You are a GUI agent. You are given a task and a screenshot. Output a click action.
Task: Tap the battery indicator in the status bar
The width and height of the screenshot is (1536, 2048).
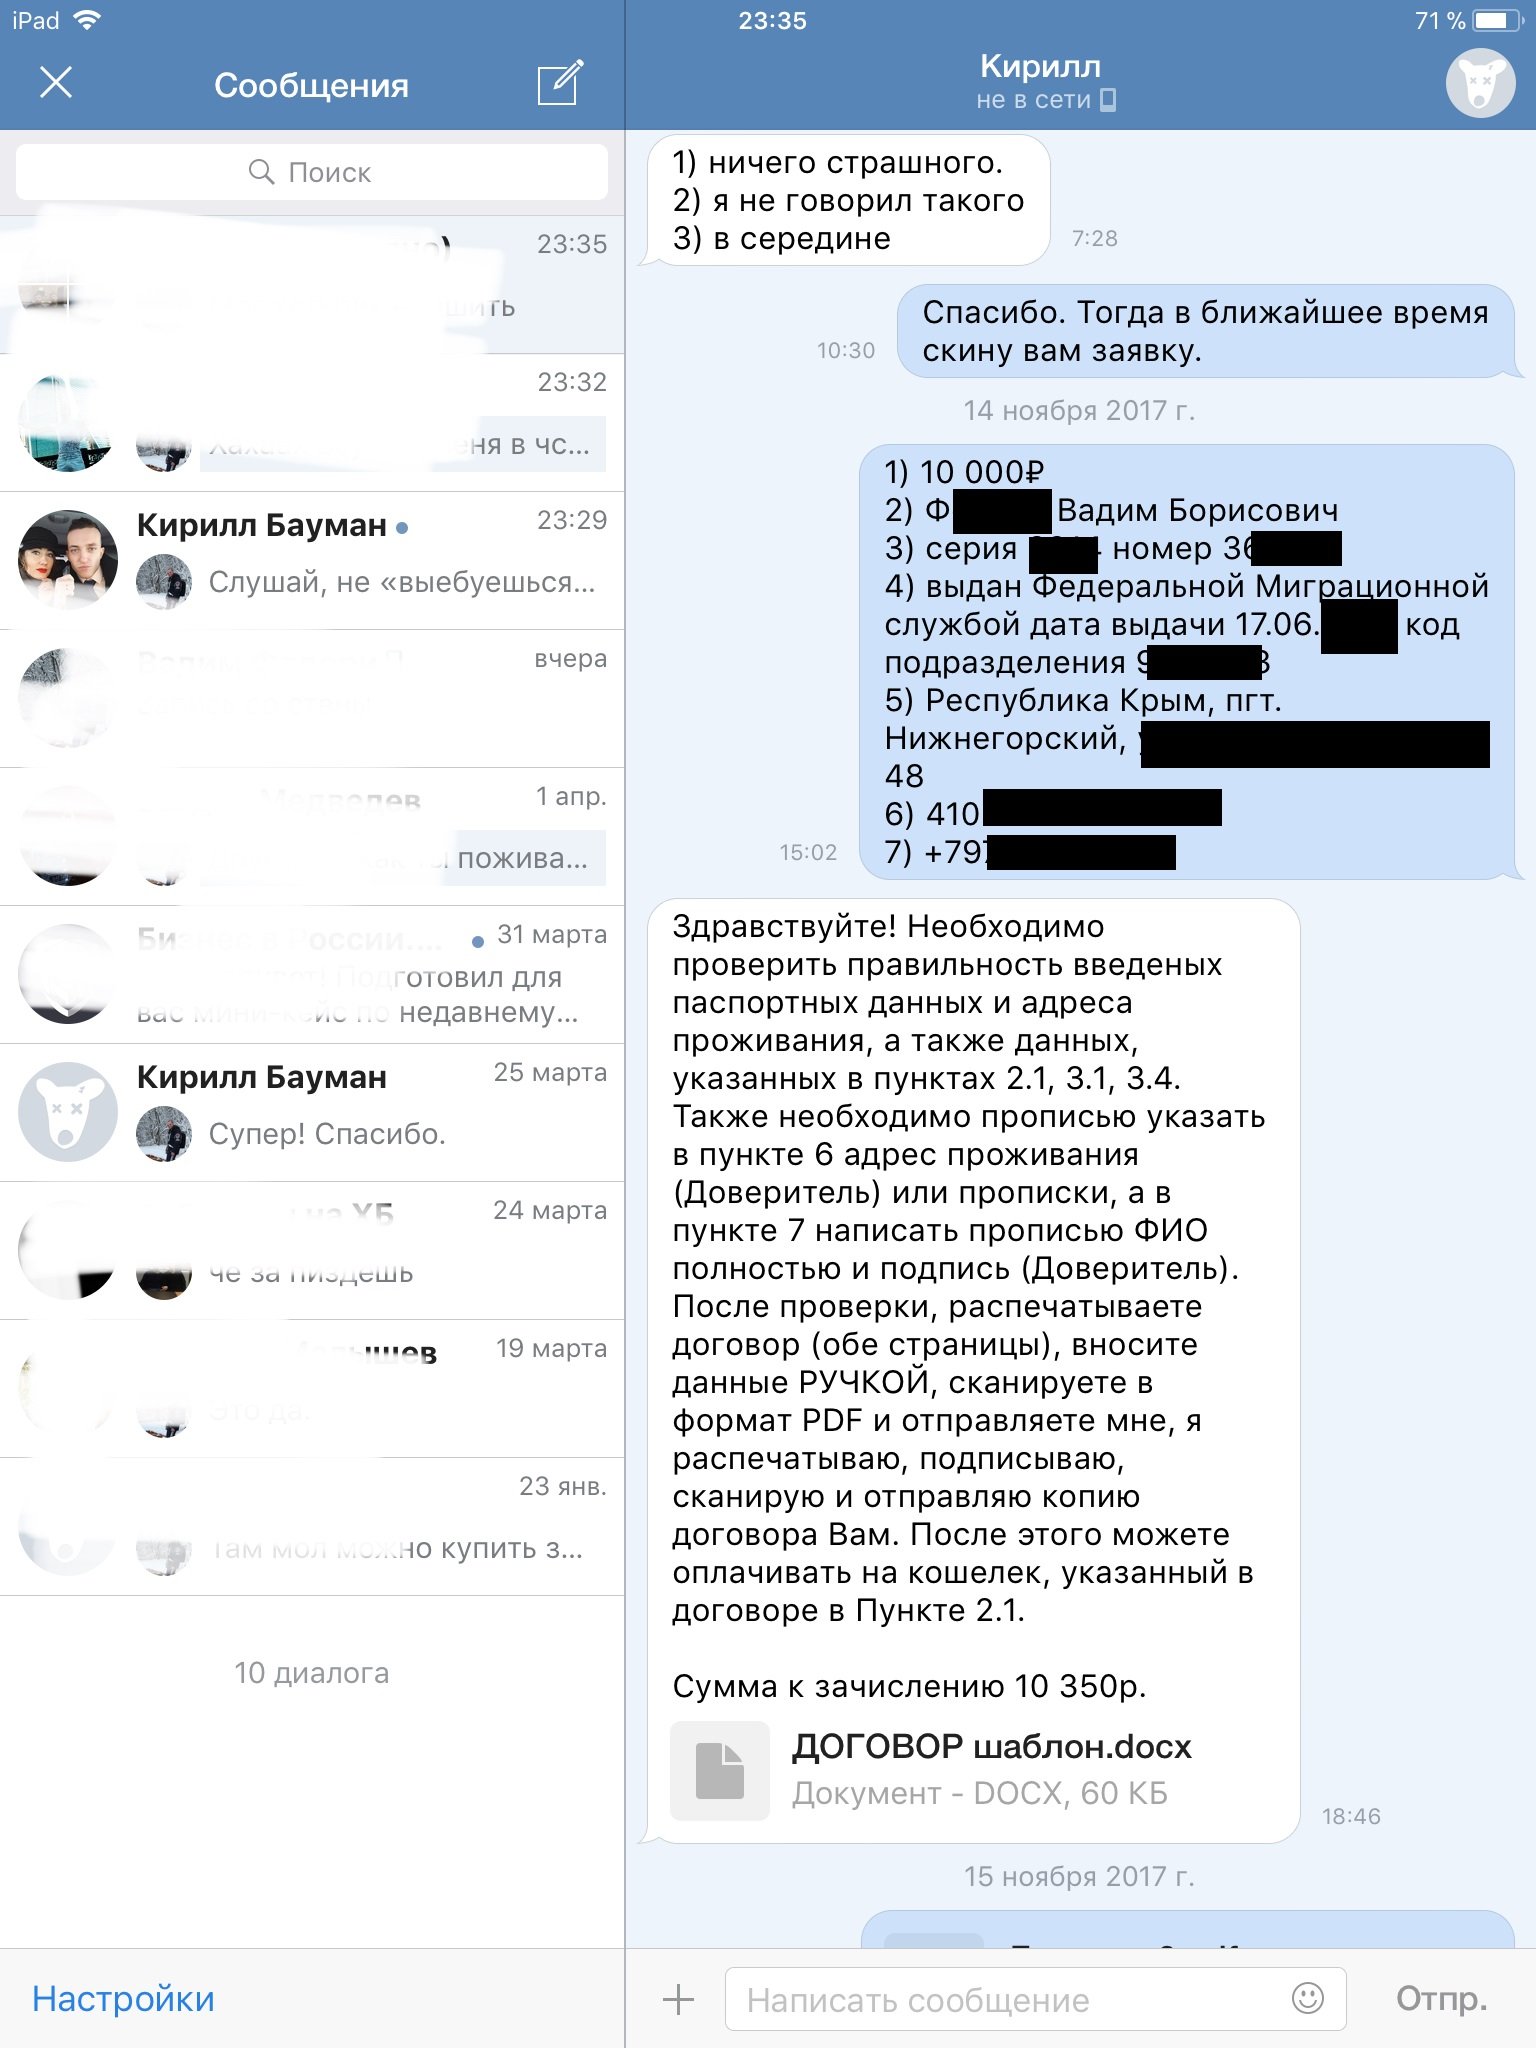[x=1499, y=21]
